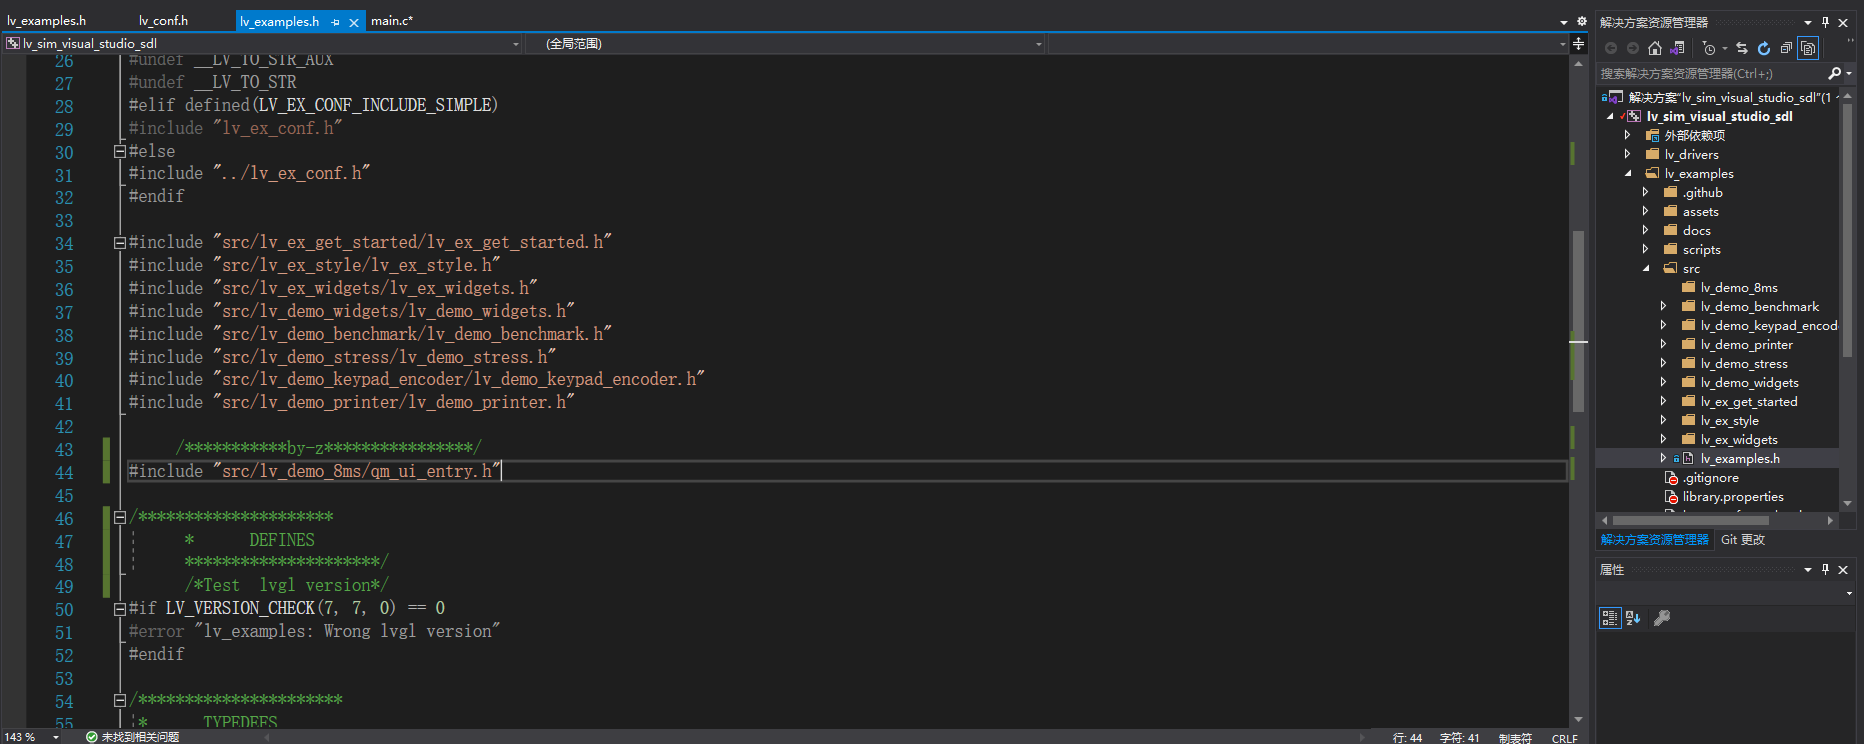Screen dimensions: 1864x744
Task: Click the Home icon in Solution Explorer toolbar
Action: point(1655,48)
